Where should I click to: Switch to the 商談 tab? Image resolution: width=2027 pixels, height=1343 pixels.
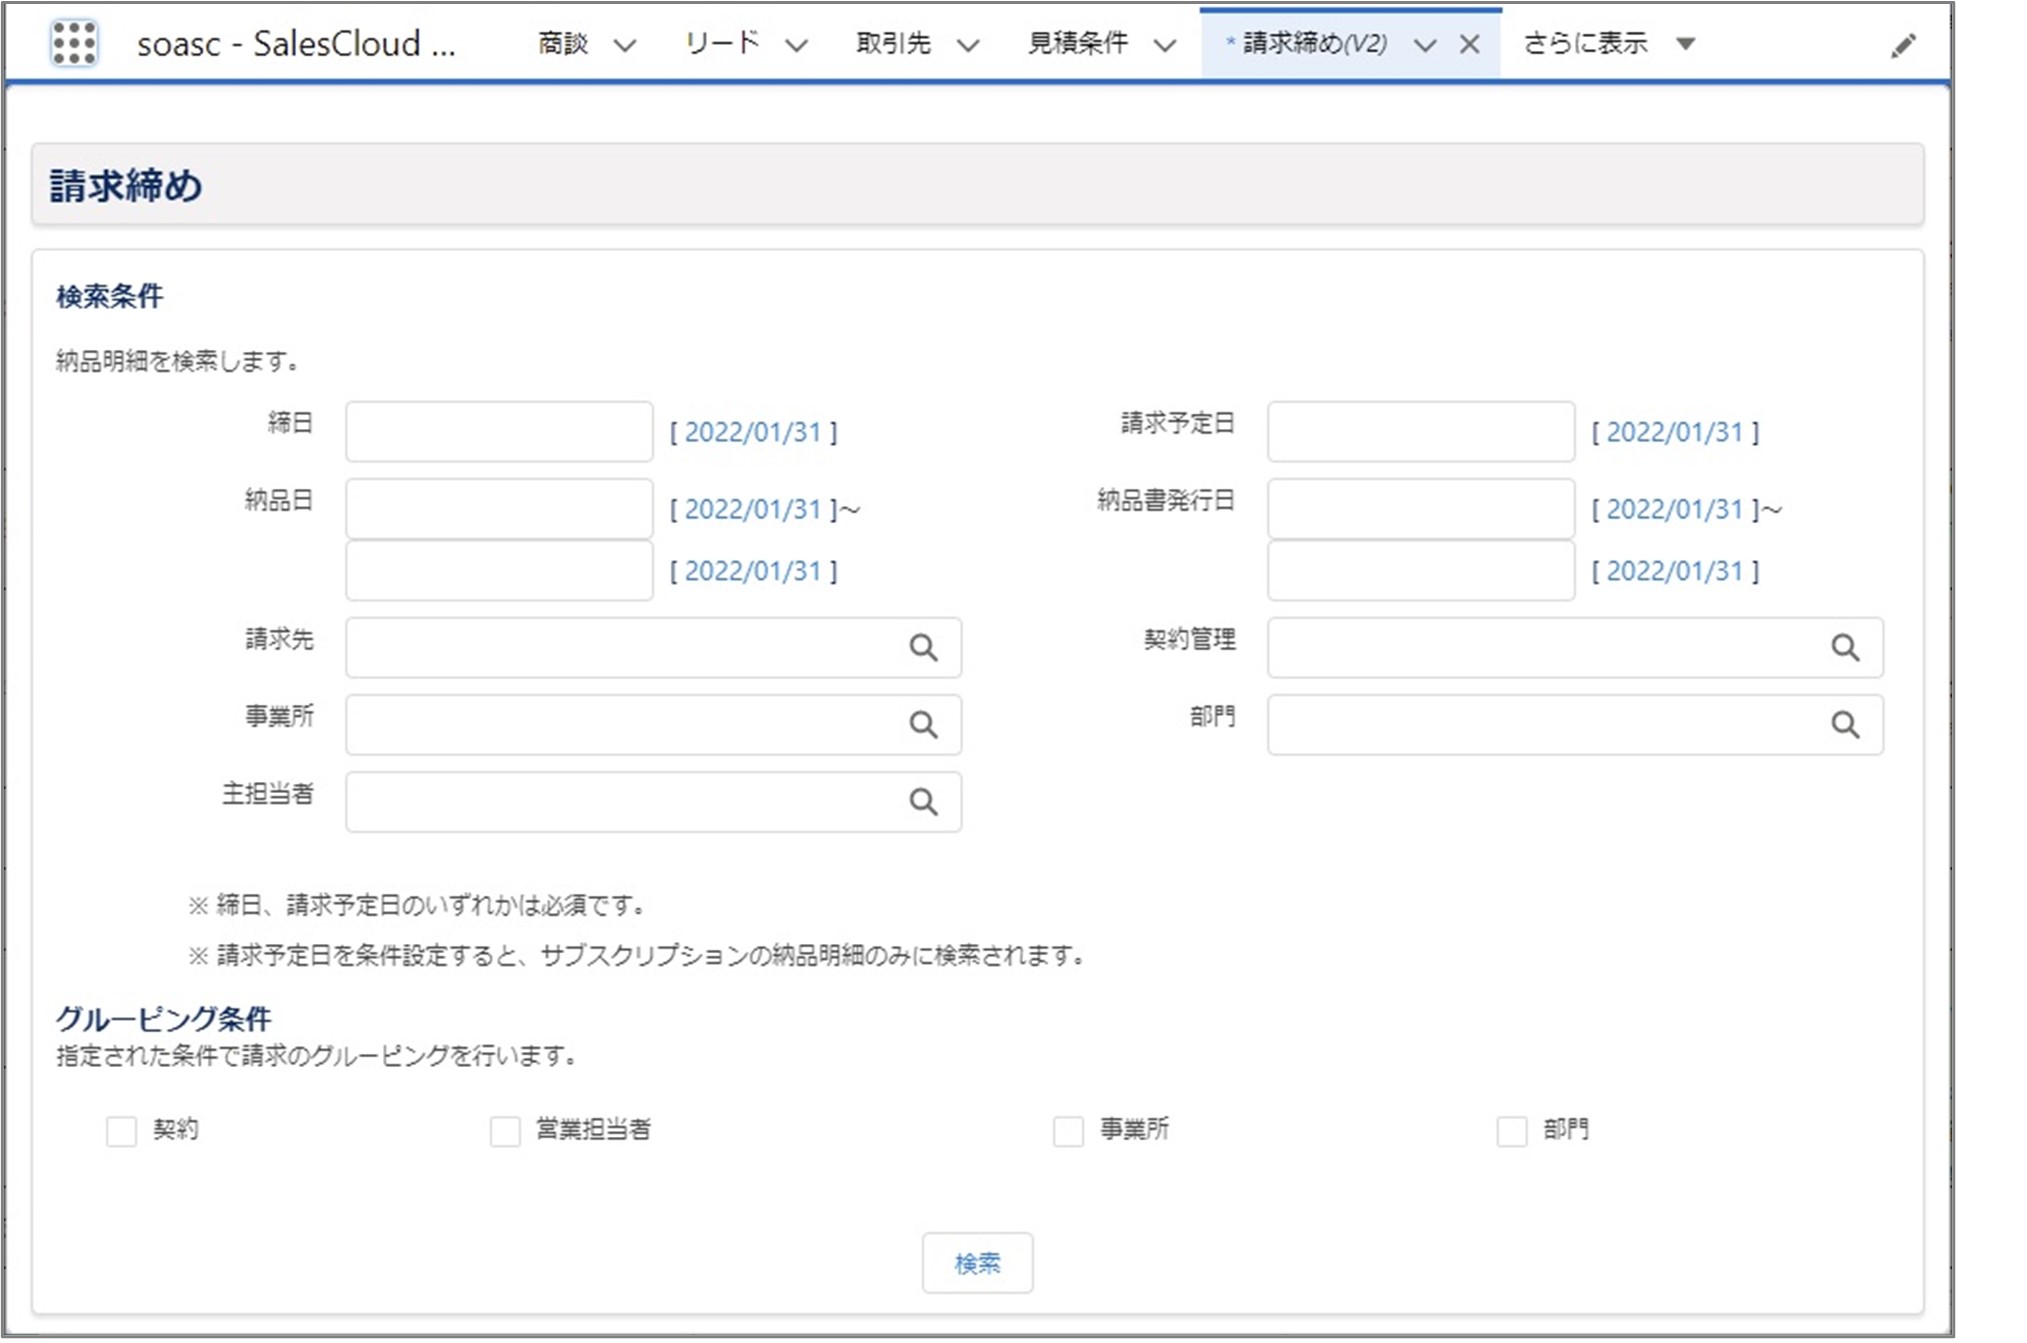[x=563, y=43]
